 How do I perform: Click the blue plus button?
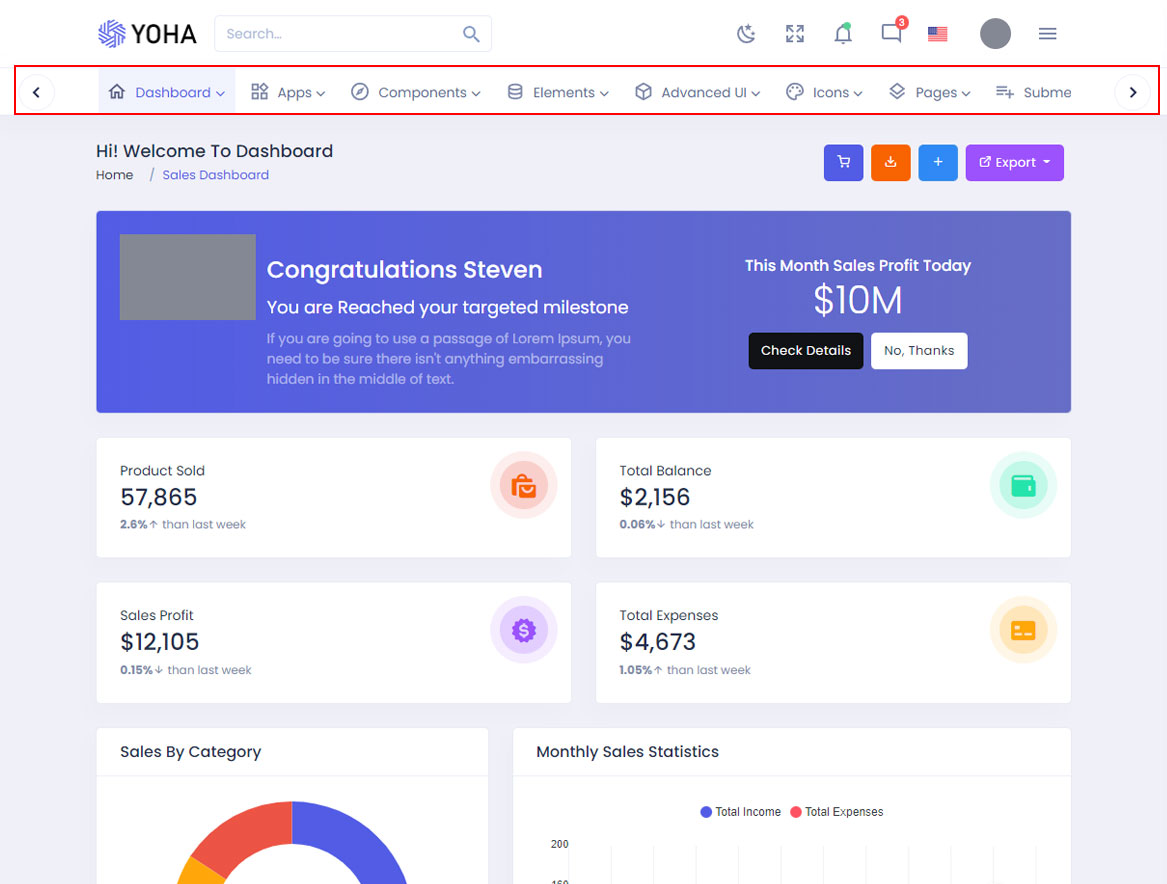937,163
